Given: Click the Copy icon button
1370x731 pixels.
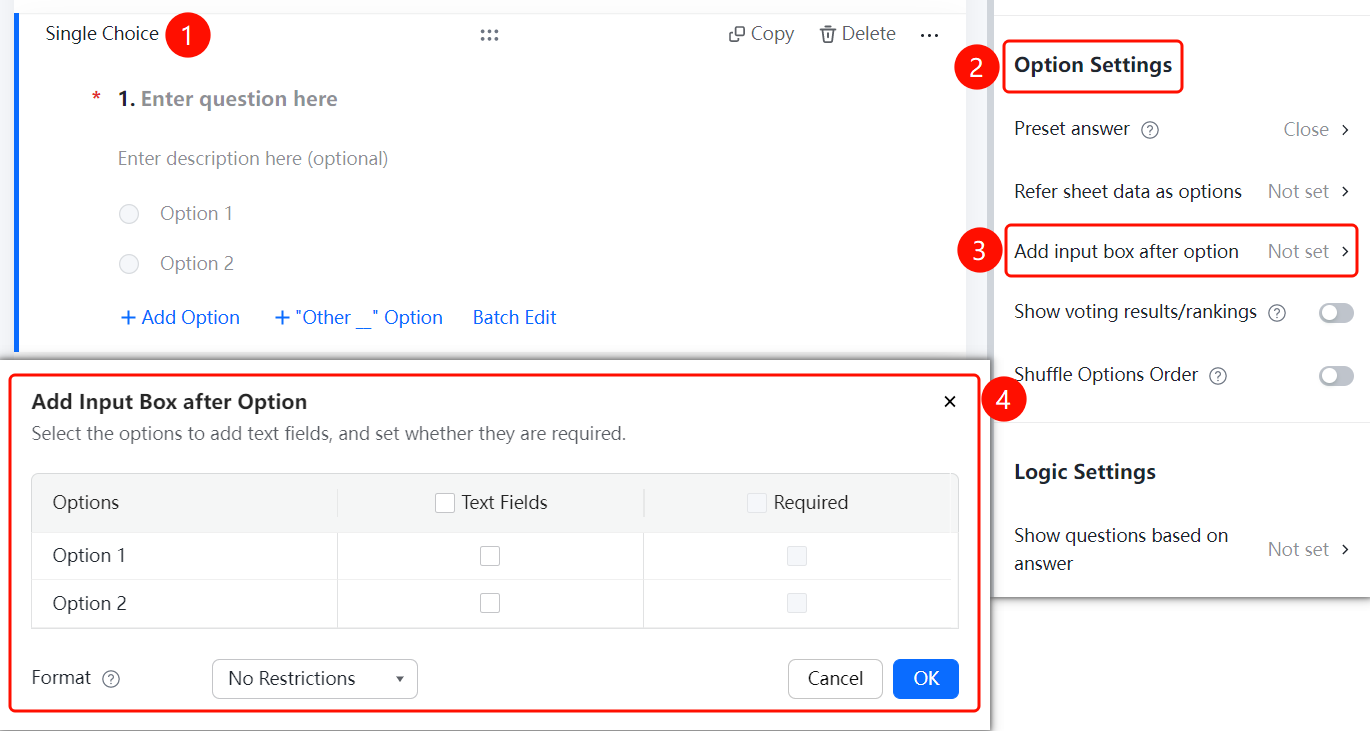Looking at the screenshot, I should point(761,34).
